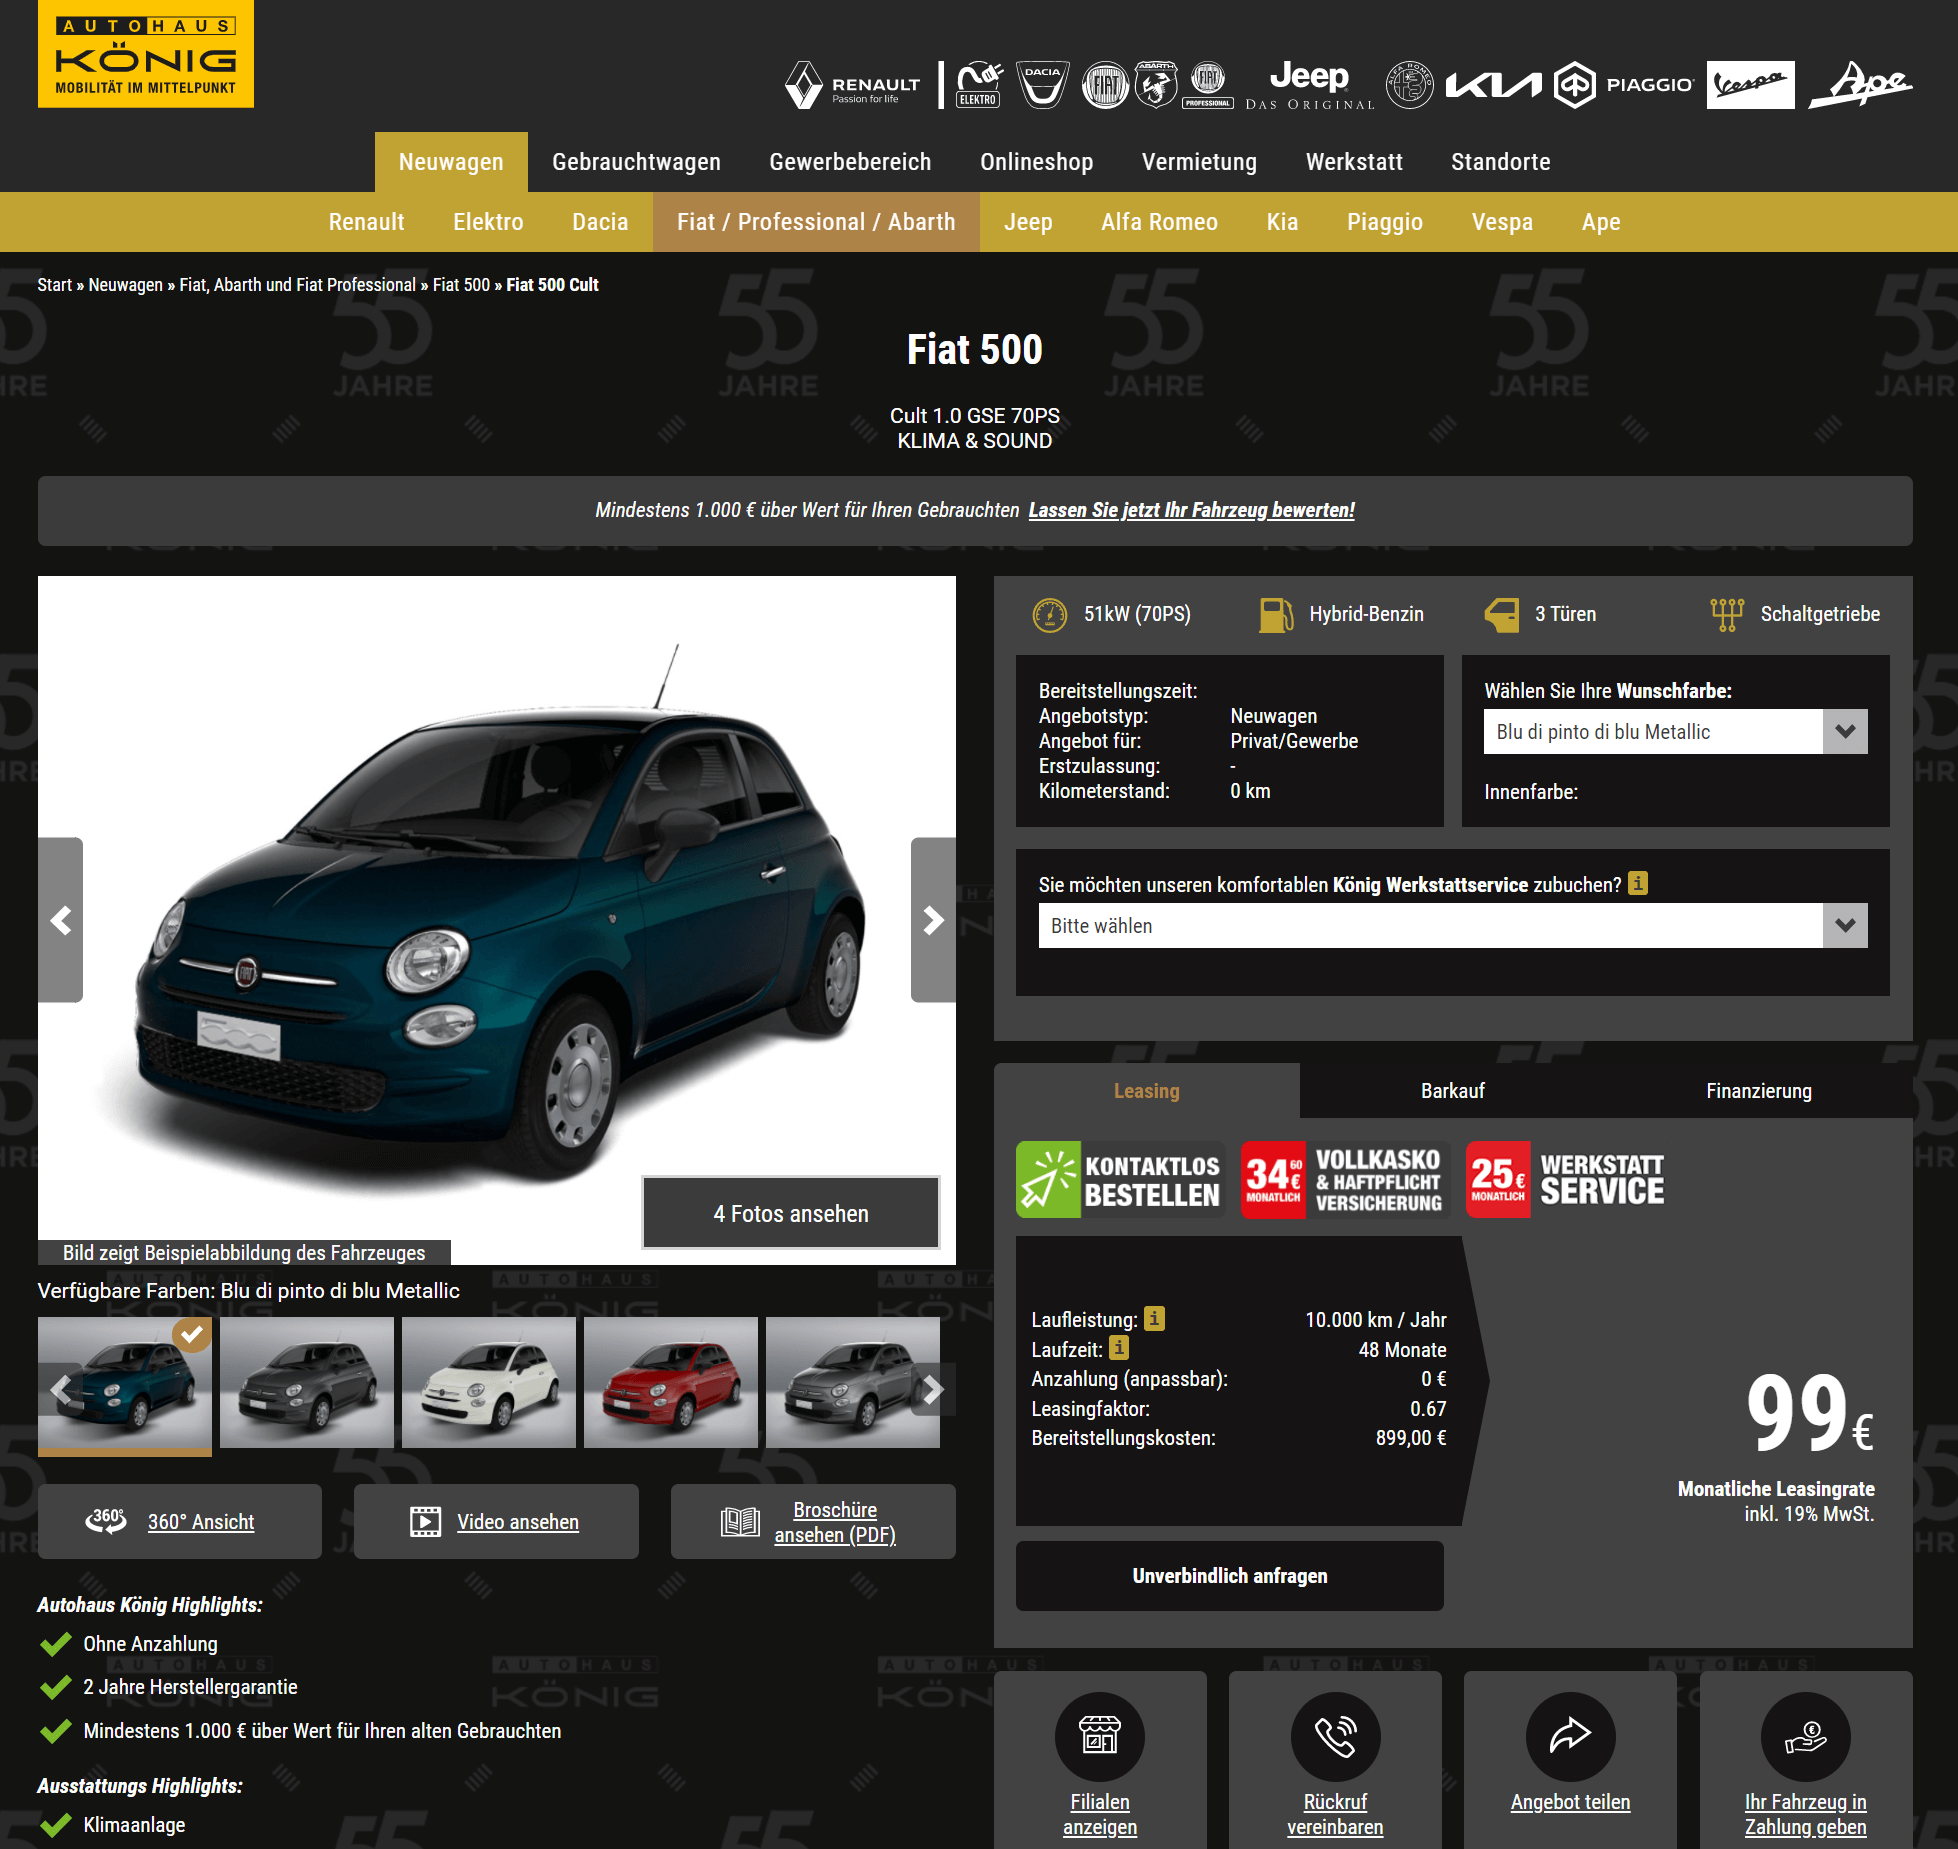Switch to the Leasing tab
This screenshot has width=1958, height=1849.
pyautogui.click(x=1147, y=1091)
